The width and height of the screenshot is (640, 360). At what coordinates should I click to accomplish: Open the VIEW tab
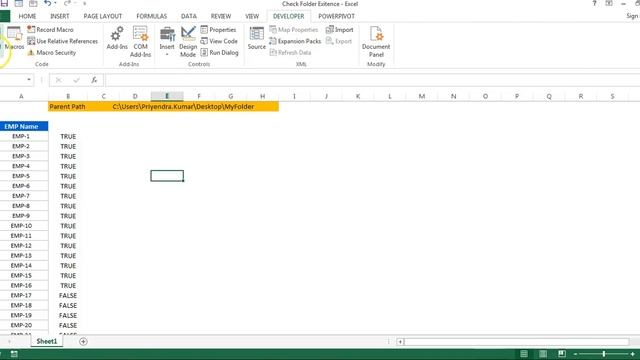click(252, 16)
